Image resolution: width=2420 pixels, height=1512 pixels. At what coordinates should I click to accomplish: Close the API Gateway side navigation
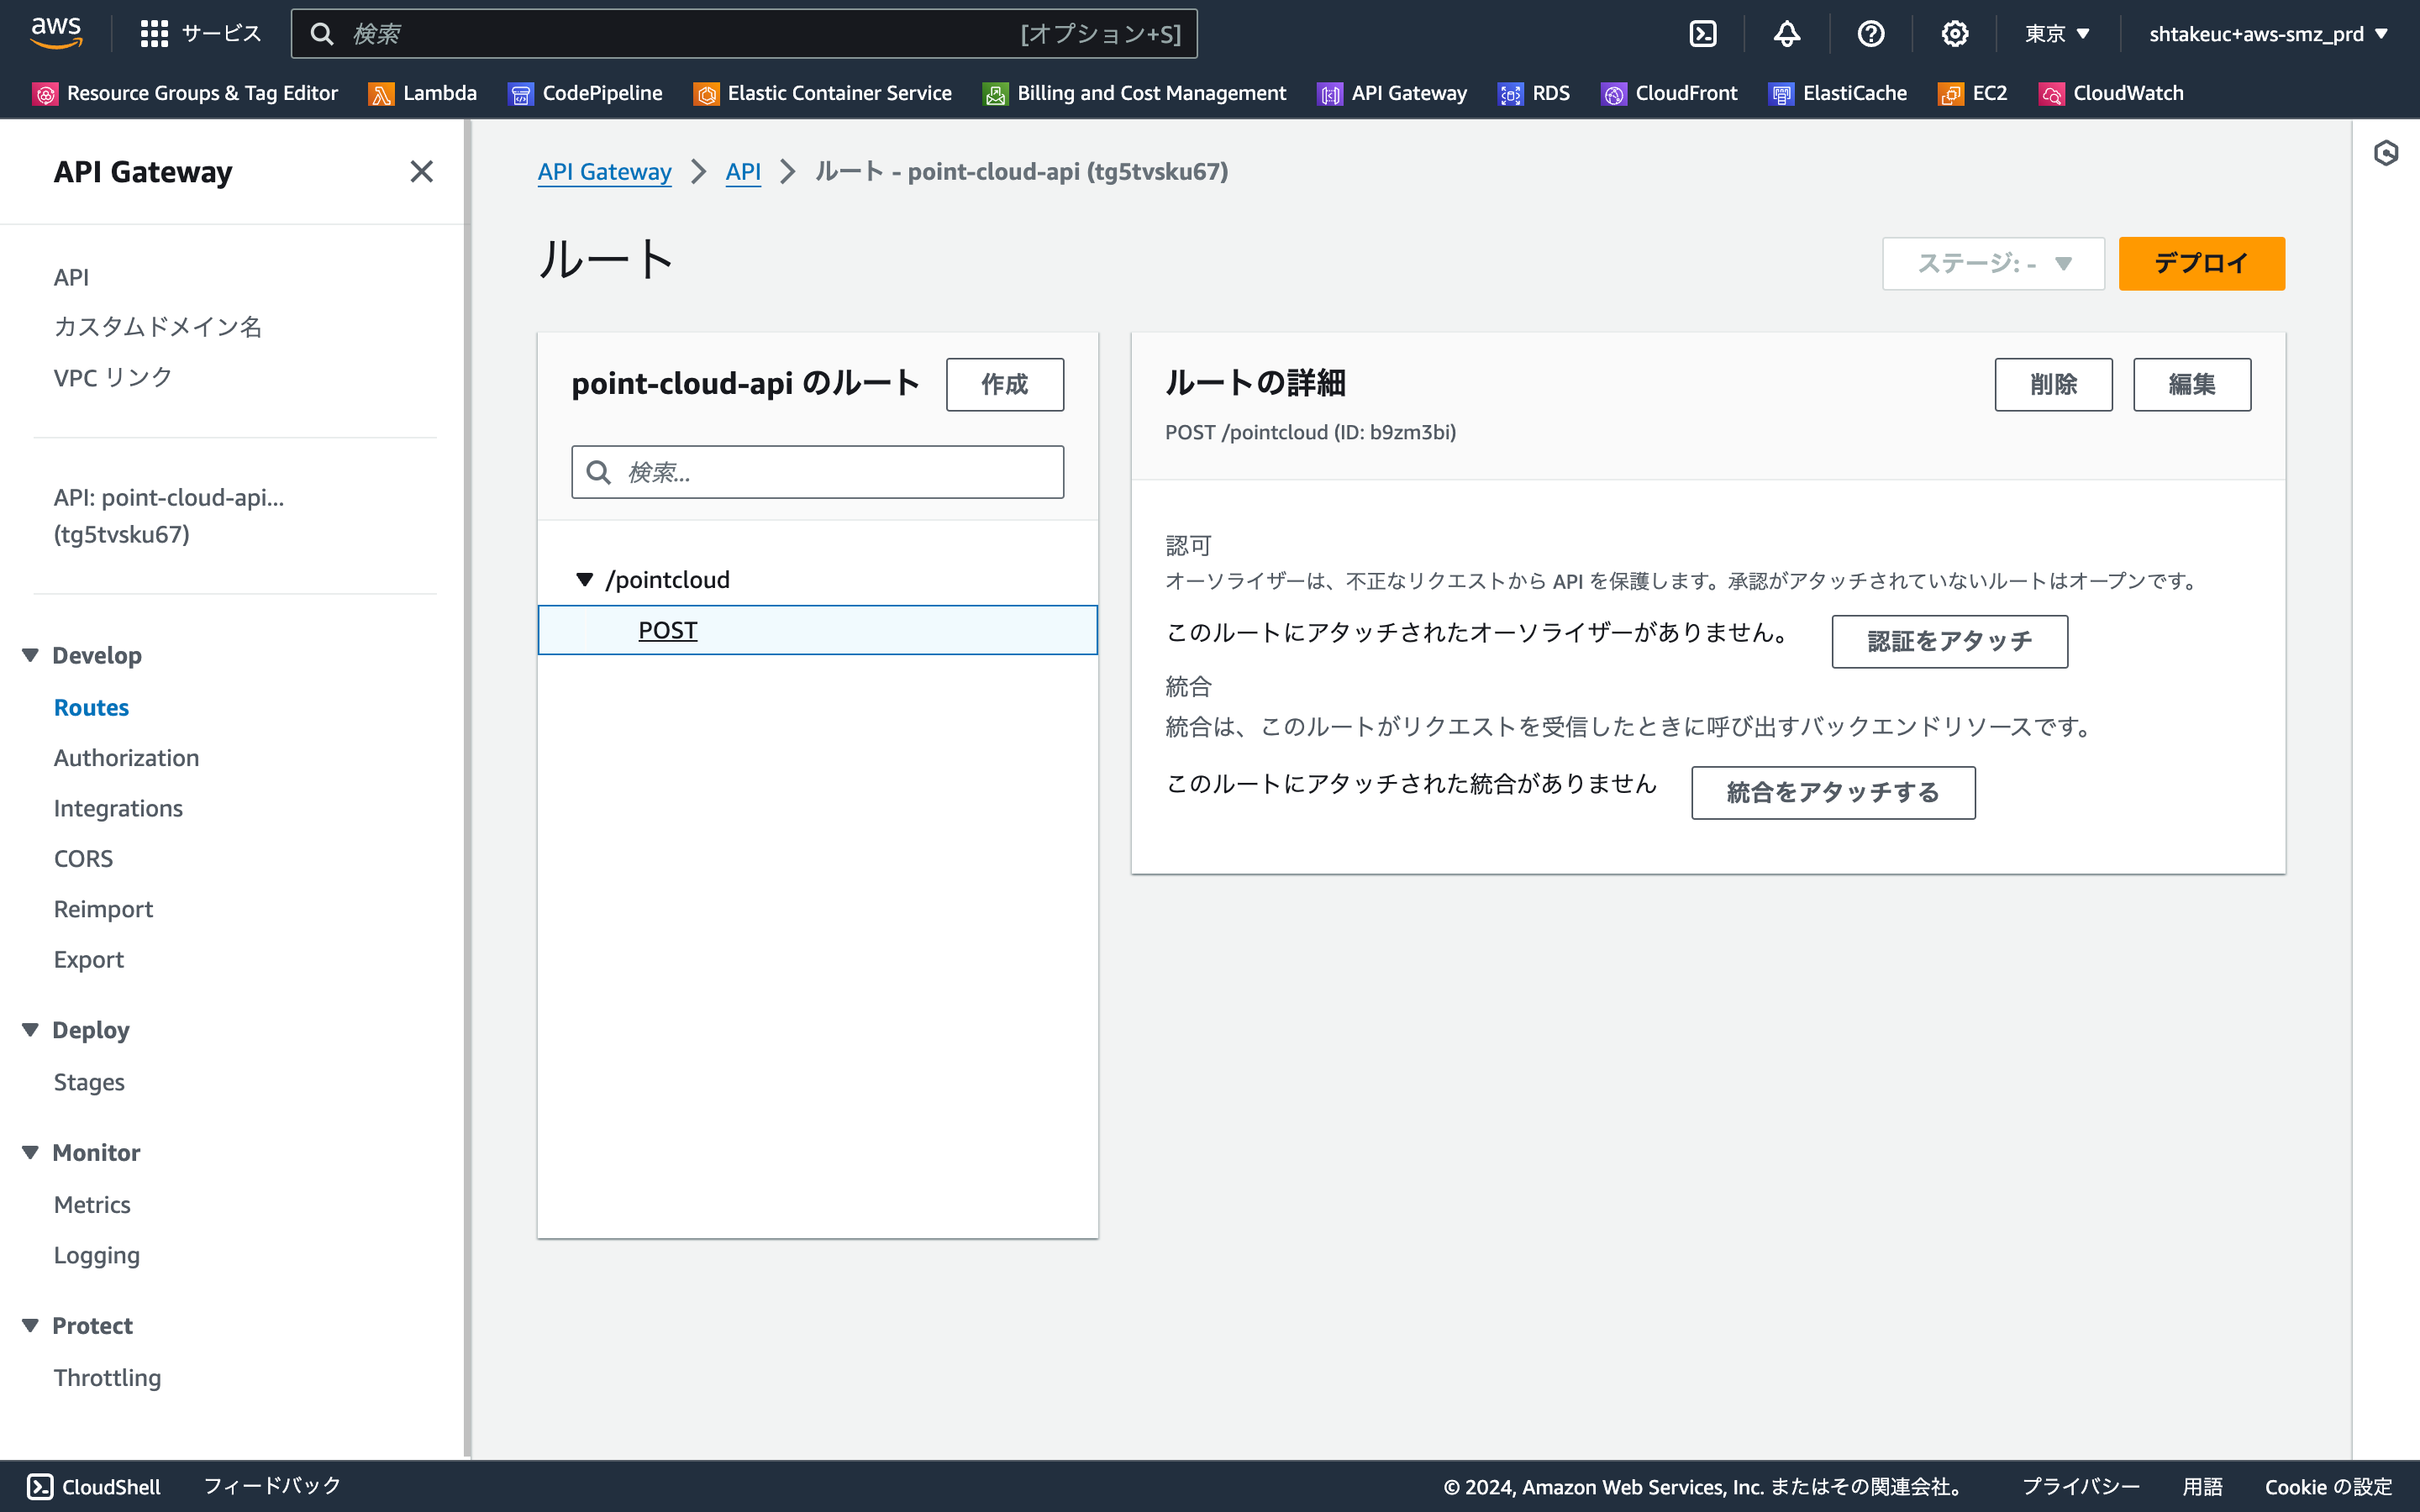[x=422, y=172]
